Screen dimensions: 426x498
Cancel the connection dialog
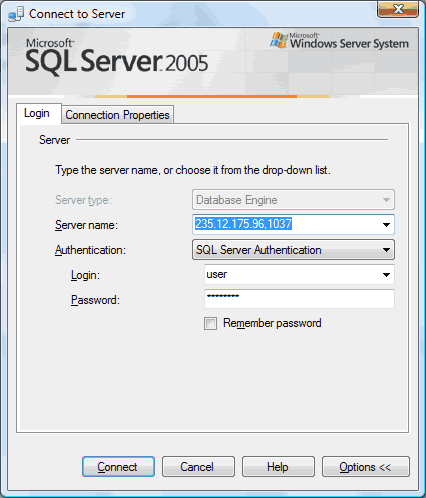coord(198,467)
